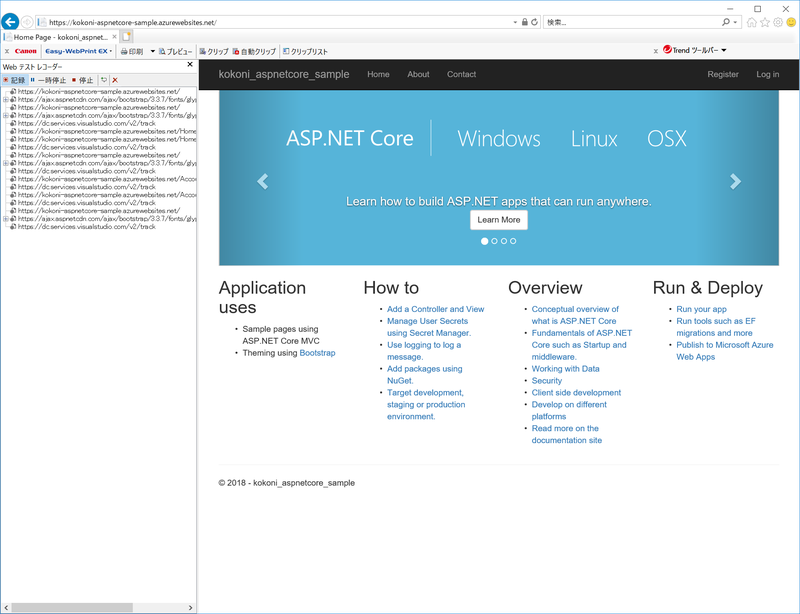
Task: Open the dropdown arrow next to 印刷
Action: (x=152, y=51)
